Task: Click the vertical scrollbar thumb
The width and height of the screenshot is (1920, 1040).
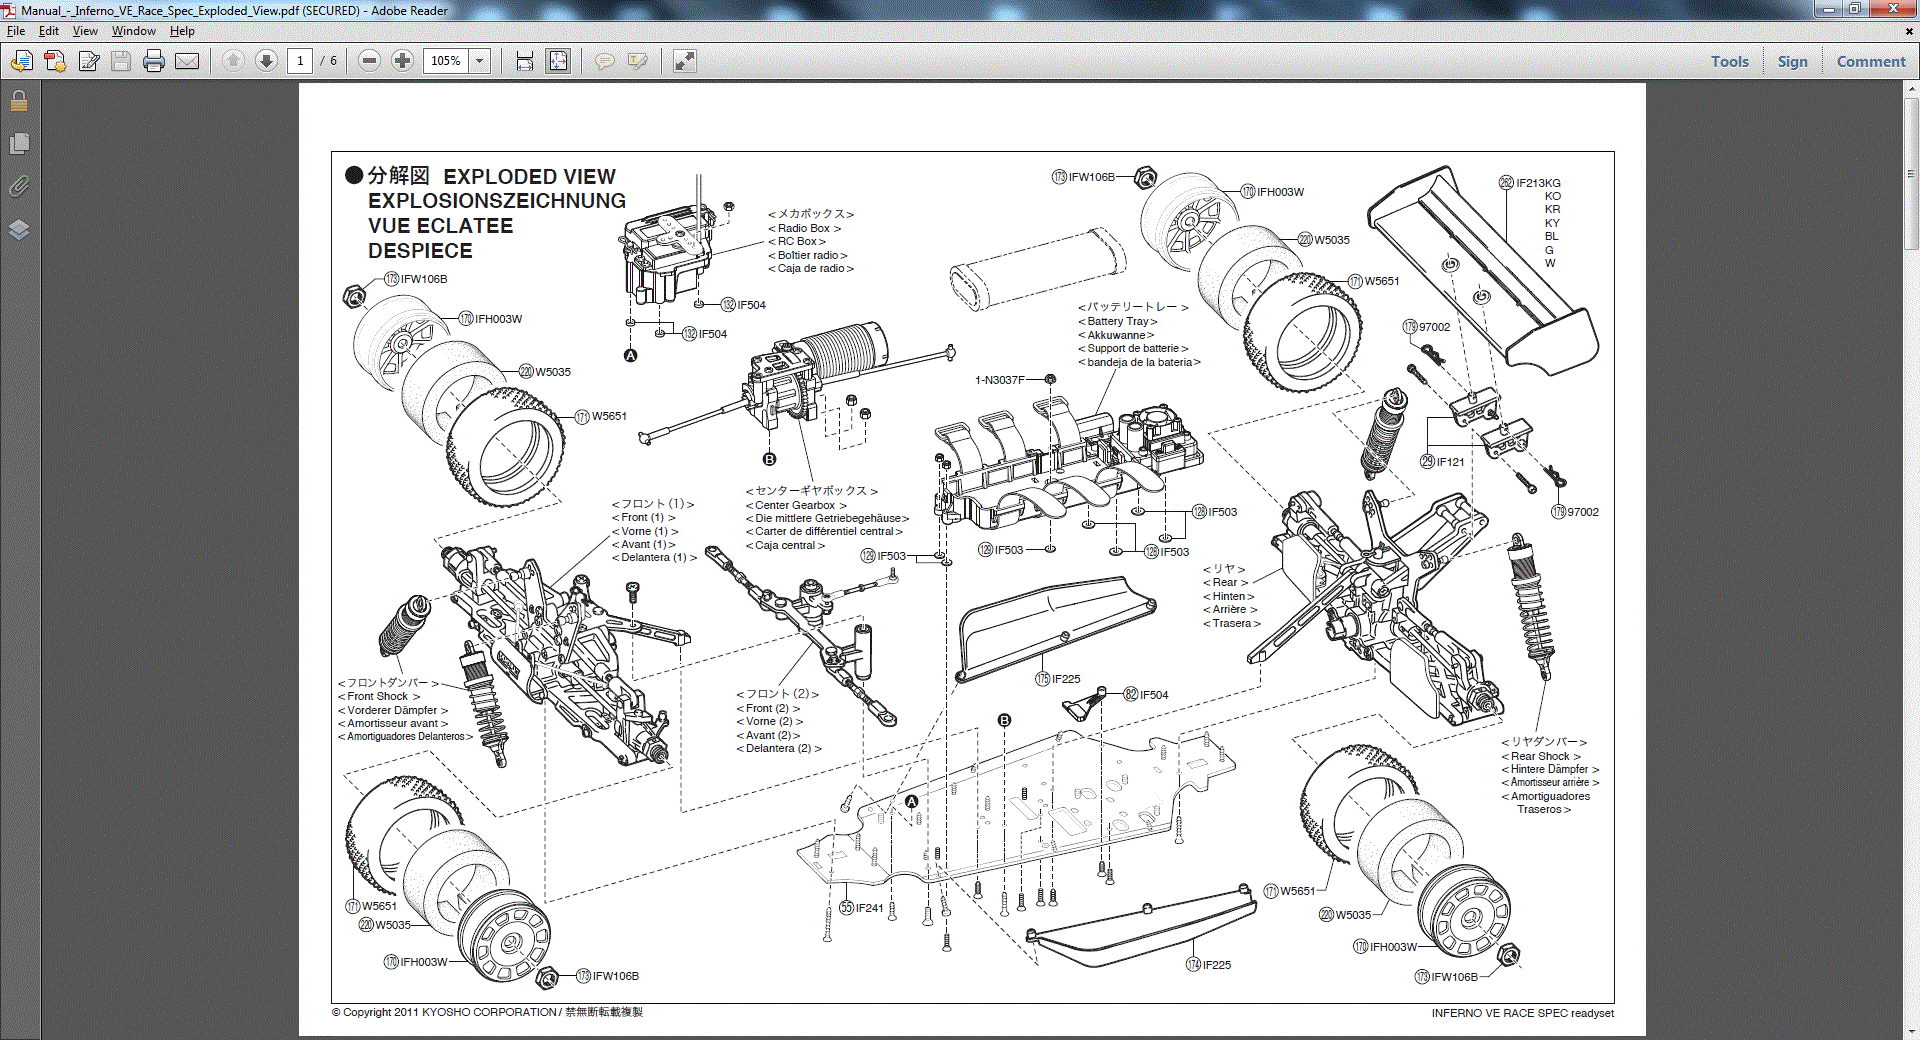Action: coord(1911,172)
